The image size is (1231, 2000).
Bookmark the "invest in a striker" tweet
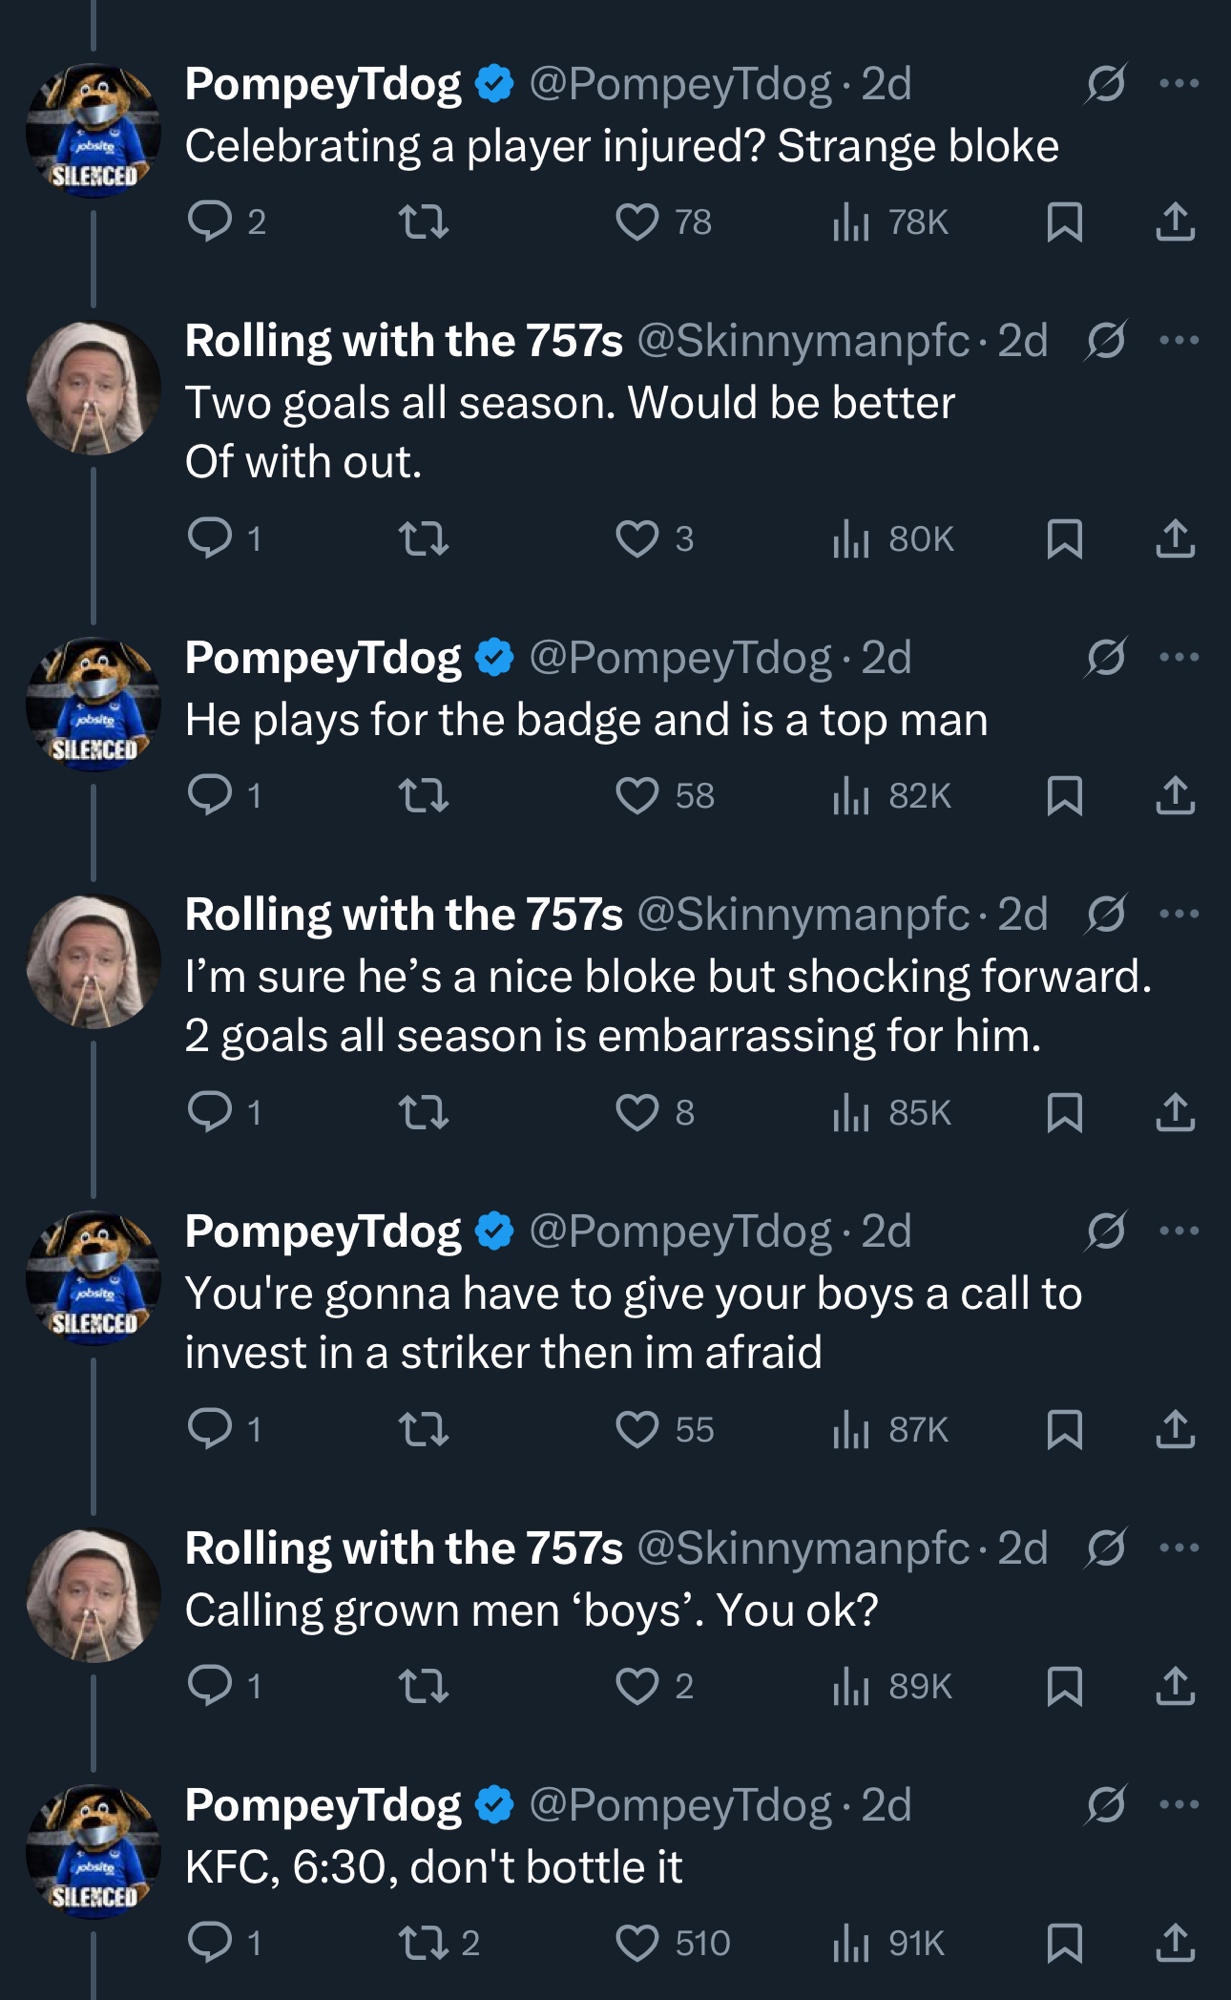[1064, 1429]
